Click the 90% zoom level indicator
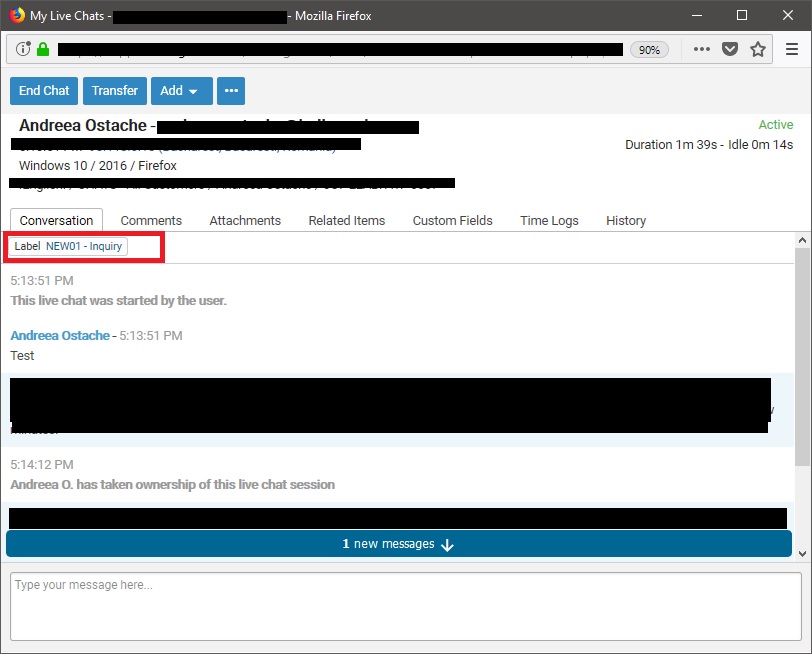This screenshot has height=654, width=812. (x=649, y=49)
